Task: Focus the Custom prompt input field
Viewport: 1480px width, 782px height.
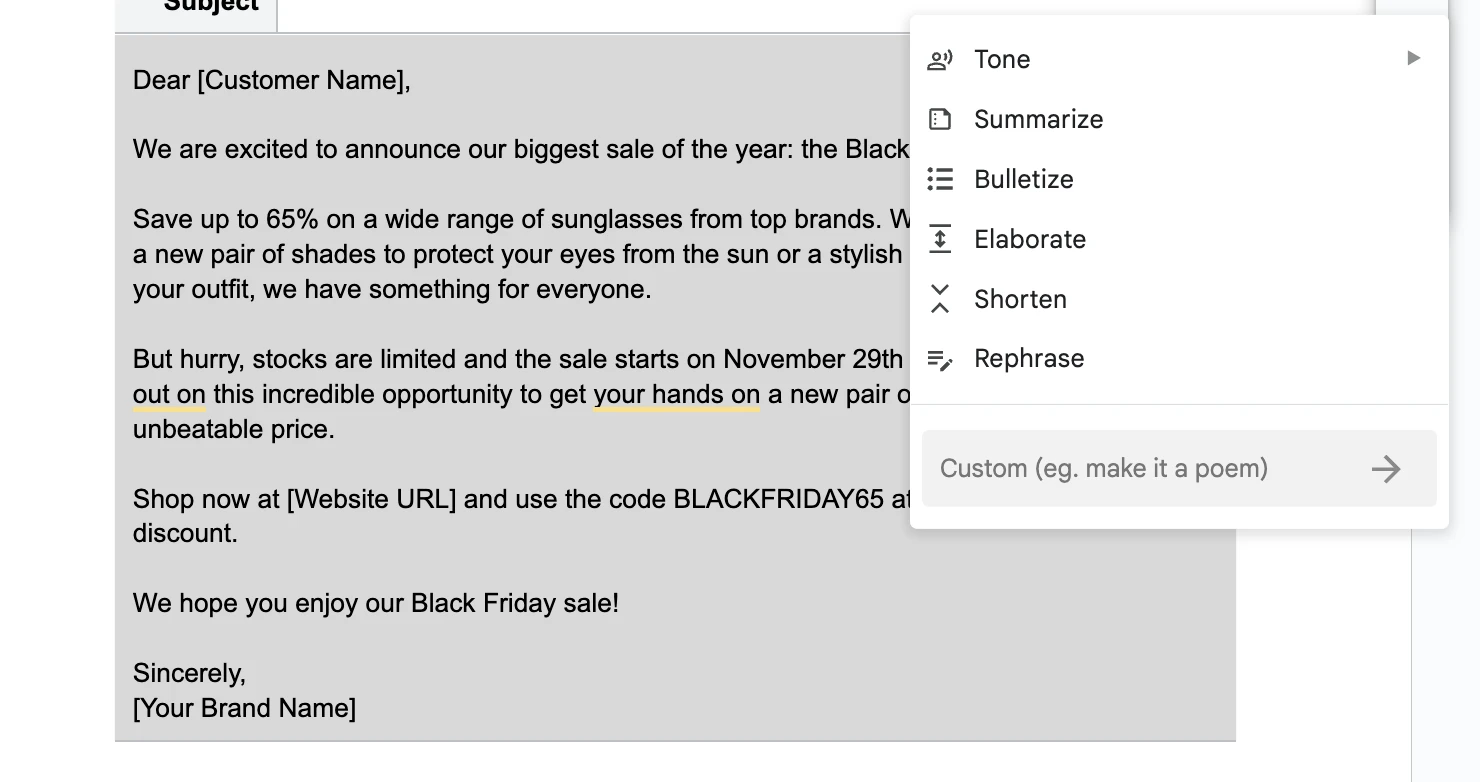Action: click(x=1140, y=469)
